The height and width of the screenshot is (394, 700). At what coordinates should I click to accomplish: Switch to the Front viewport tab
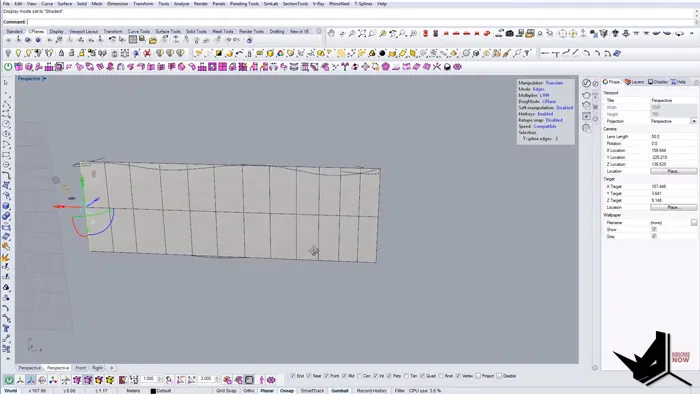pos(80,368)
